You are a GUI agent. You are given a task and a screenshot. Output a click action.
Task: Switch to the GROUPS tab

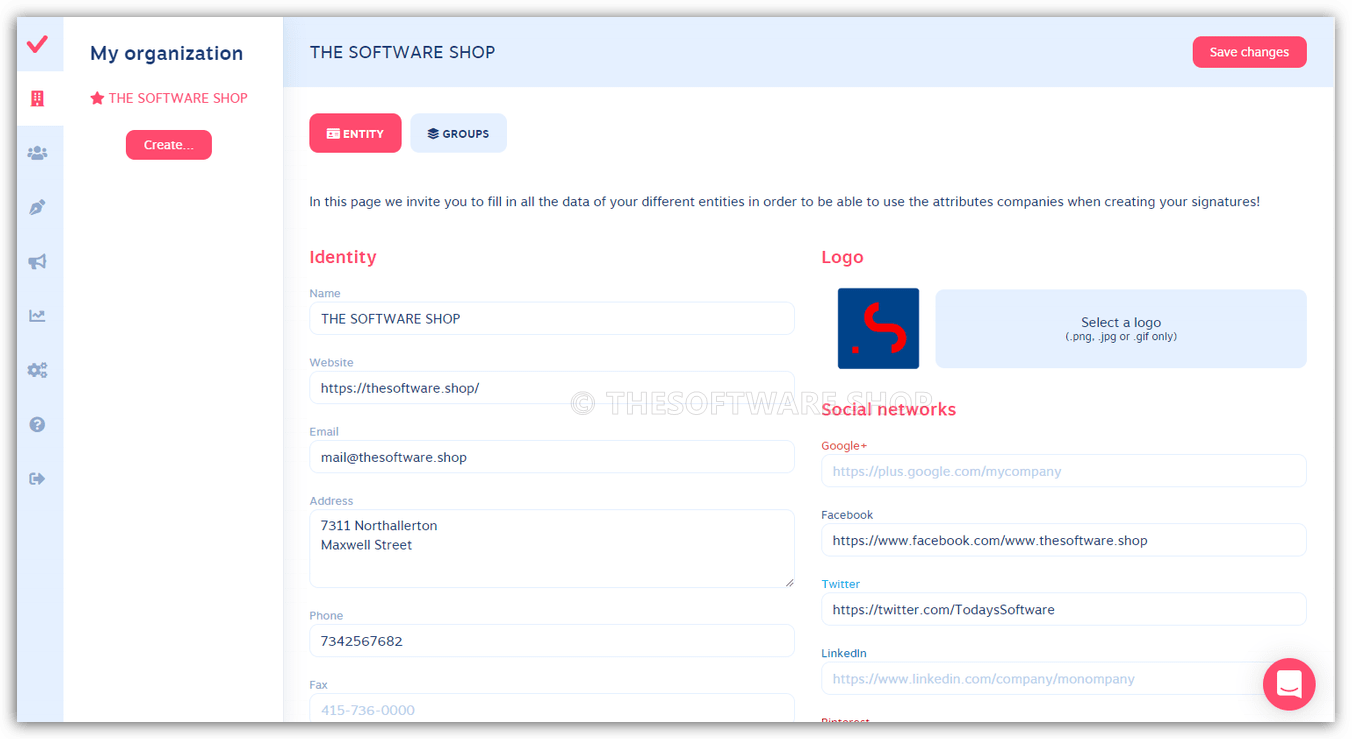[458, 132]
